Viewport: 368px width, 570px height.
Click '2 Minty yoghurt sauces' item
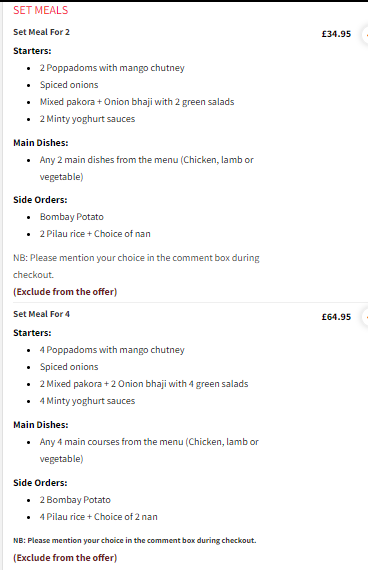click(87, 119)
